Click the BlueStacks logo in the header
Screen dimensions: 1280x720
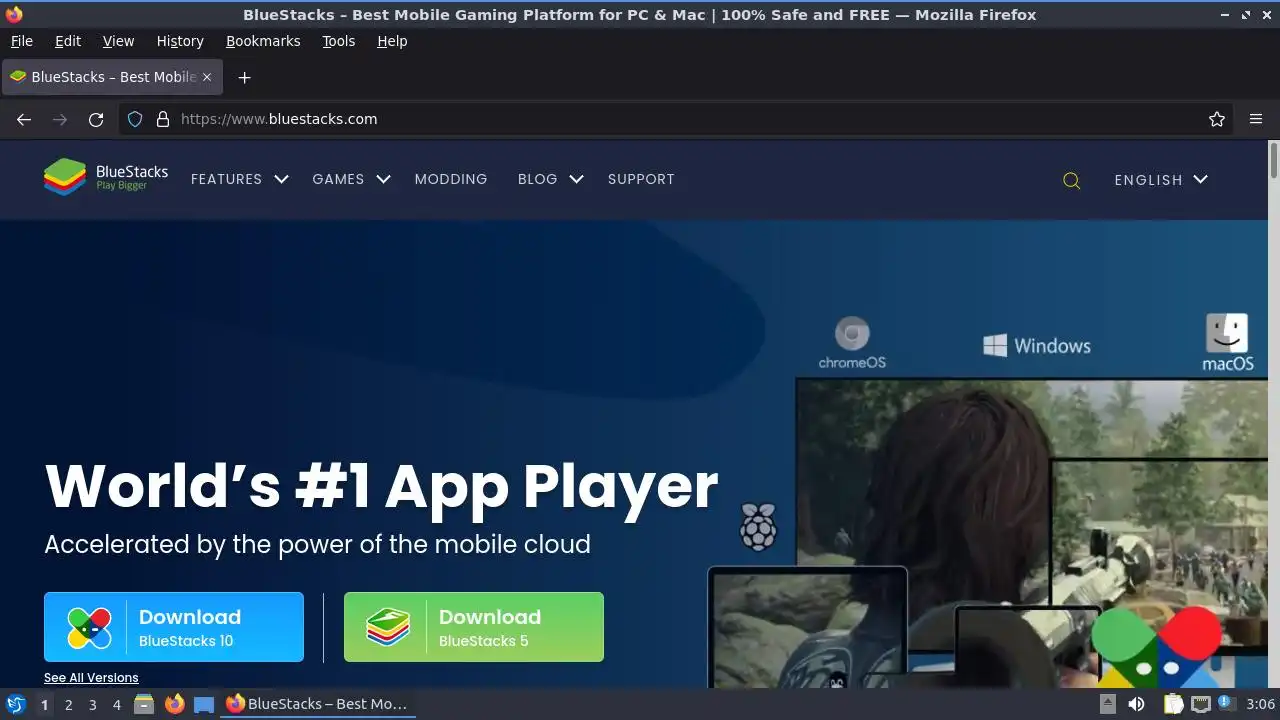point(105,178)
